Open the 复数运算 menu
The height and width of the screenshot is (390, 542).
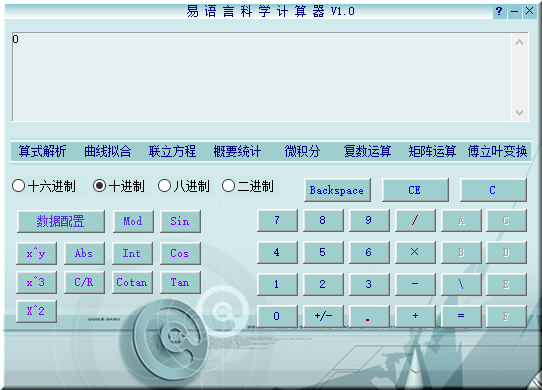tap(367, 151)
